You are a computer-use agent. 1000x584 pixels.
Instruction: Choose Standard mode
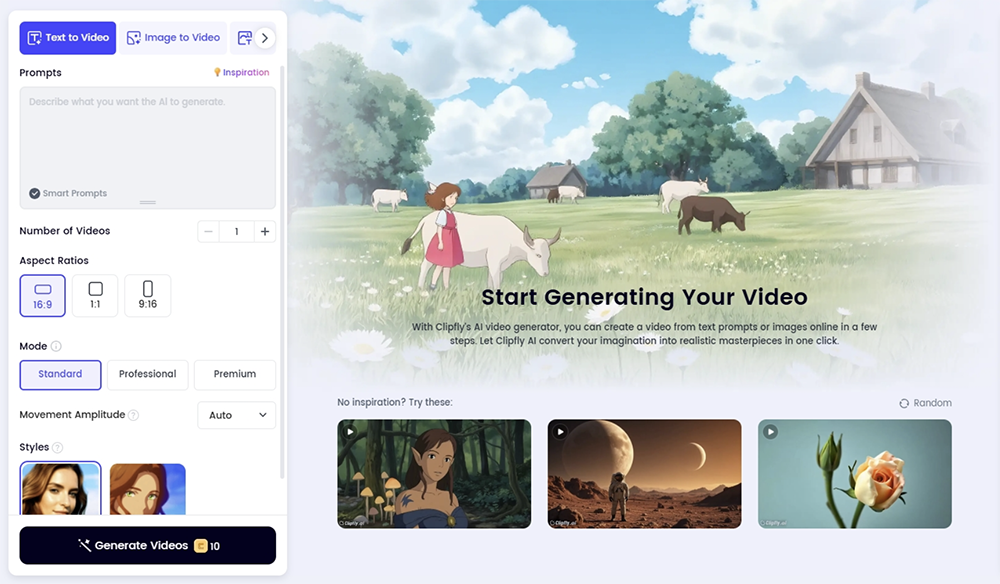60,375
